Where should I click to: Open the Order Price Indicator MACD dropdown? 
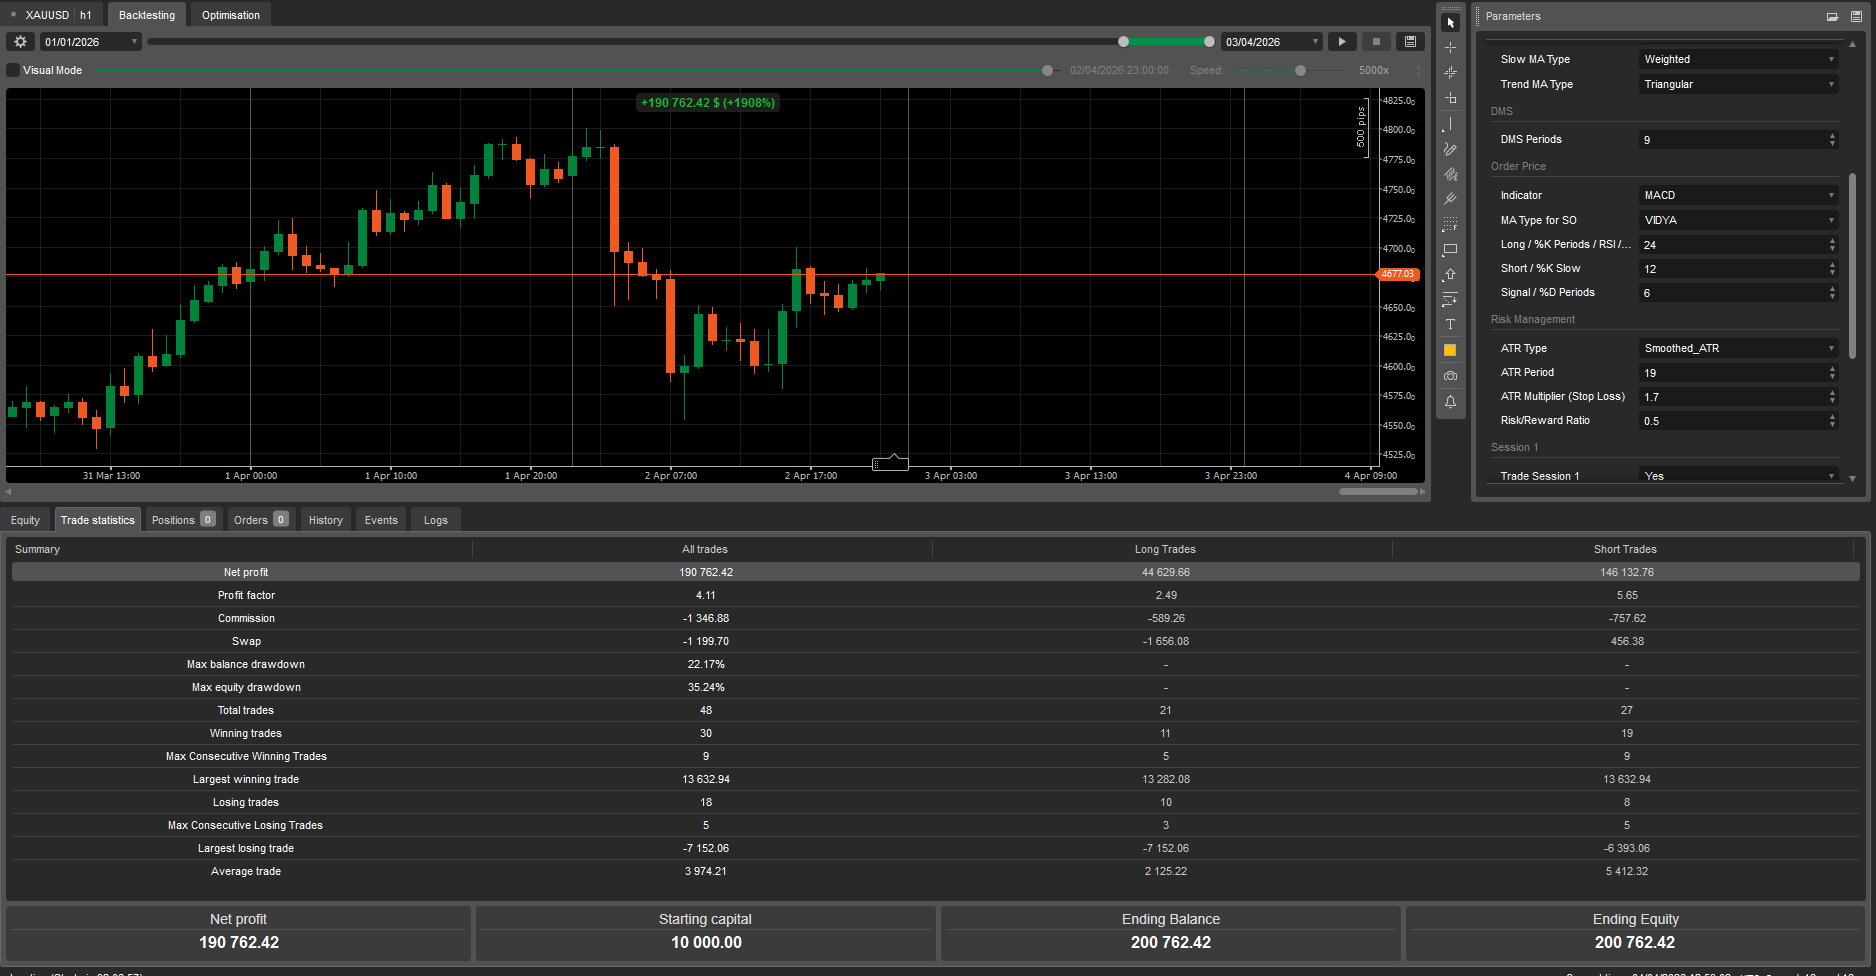(1737, 195)
